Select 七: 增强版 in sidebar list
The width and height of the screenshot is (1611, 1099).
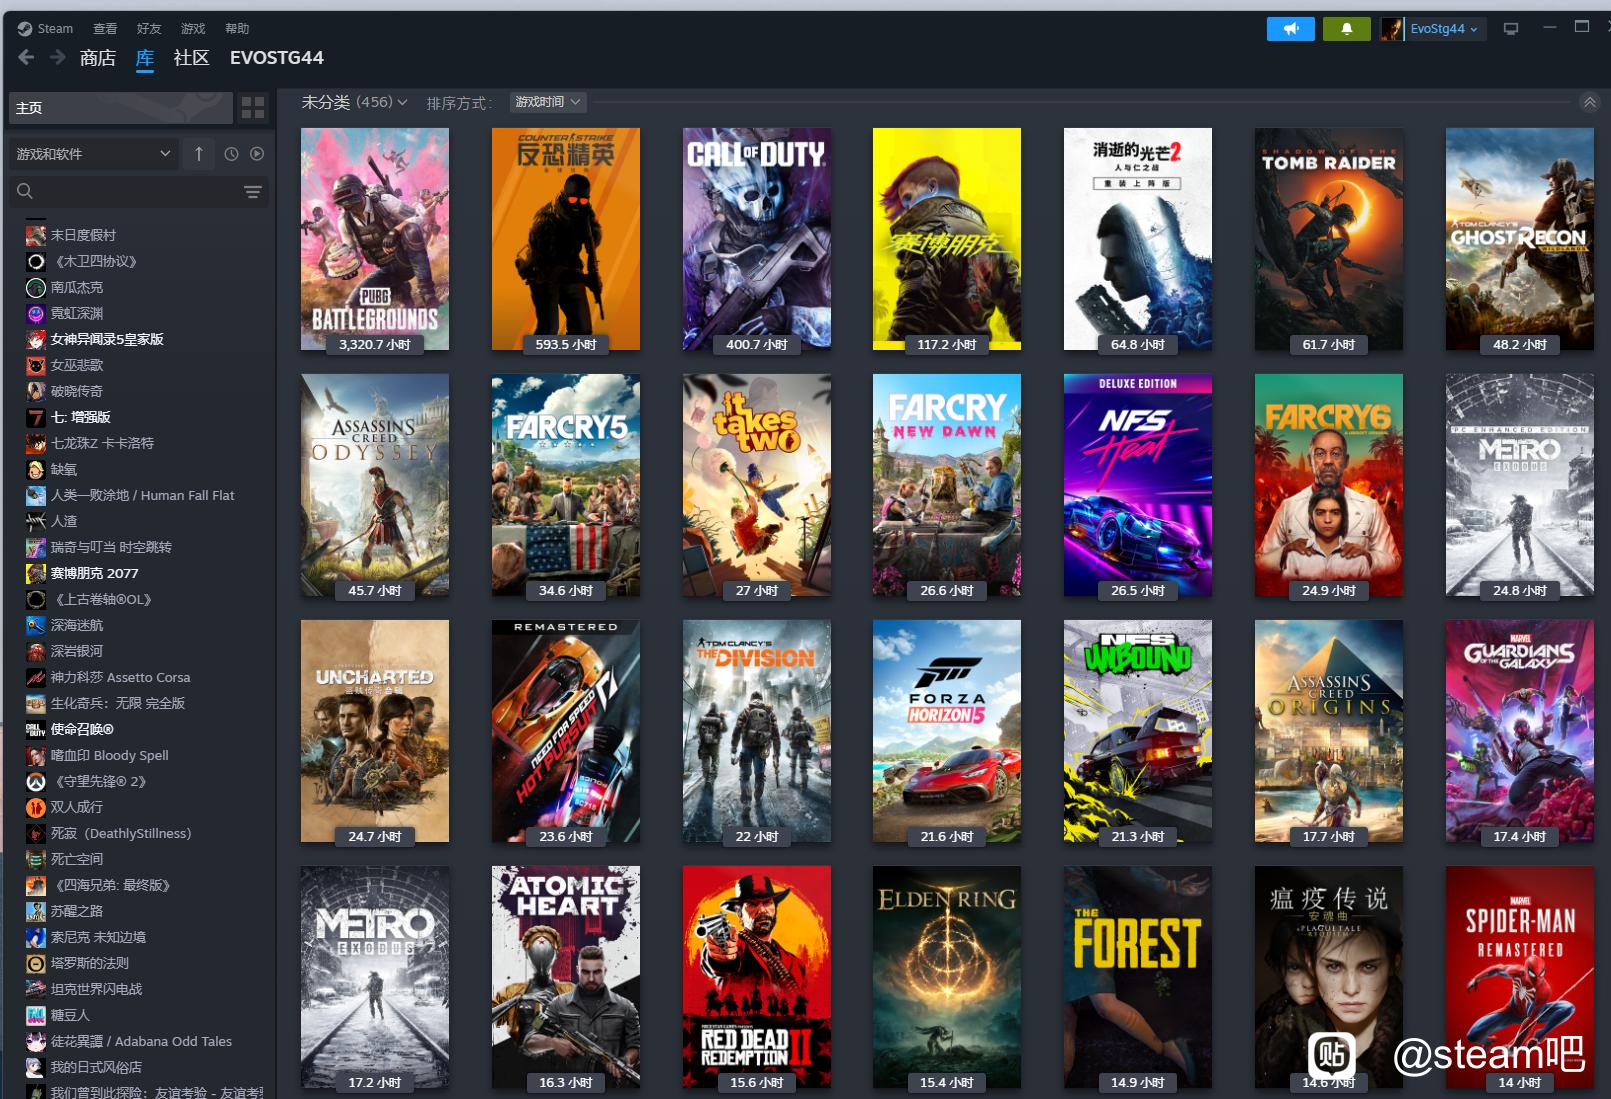(81, 417)
